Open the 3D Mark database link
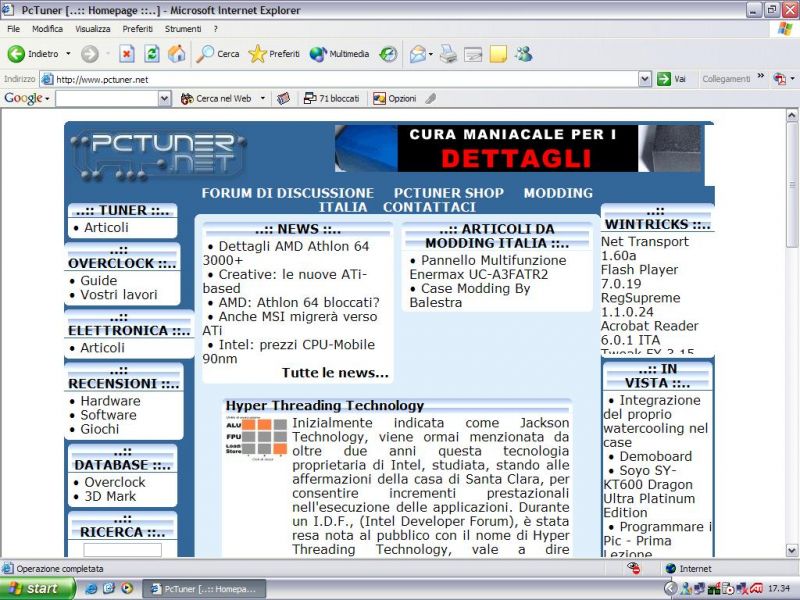Image resolution: width=800 pixels, height=600 pixels. (x=110, y=496)
